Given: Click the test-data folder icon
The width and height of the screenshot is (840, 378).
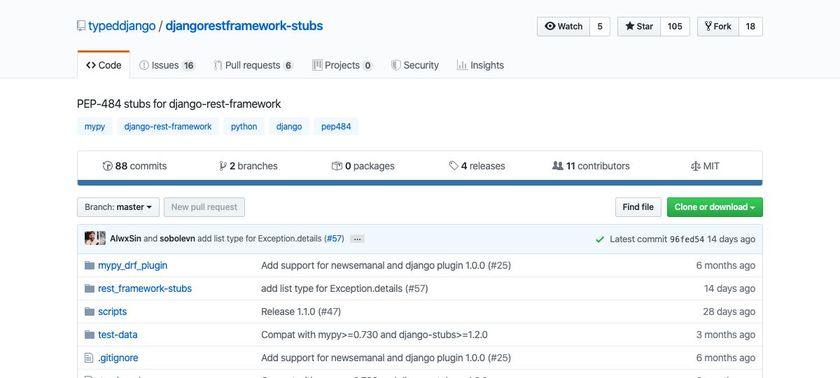Looking at the screenshot, I should (x=89, y=335).
